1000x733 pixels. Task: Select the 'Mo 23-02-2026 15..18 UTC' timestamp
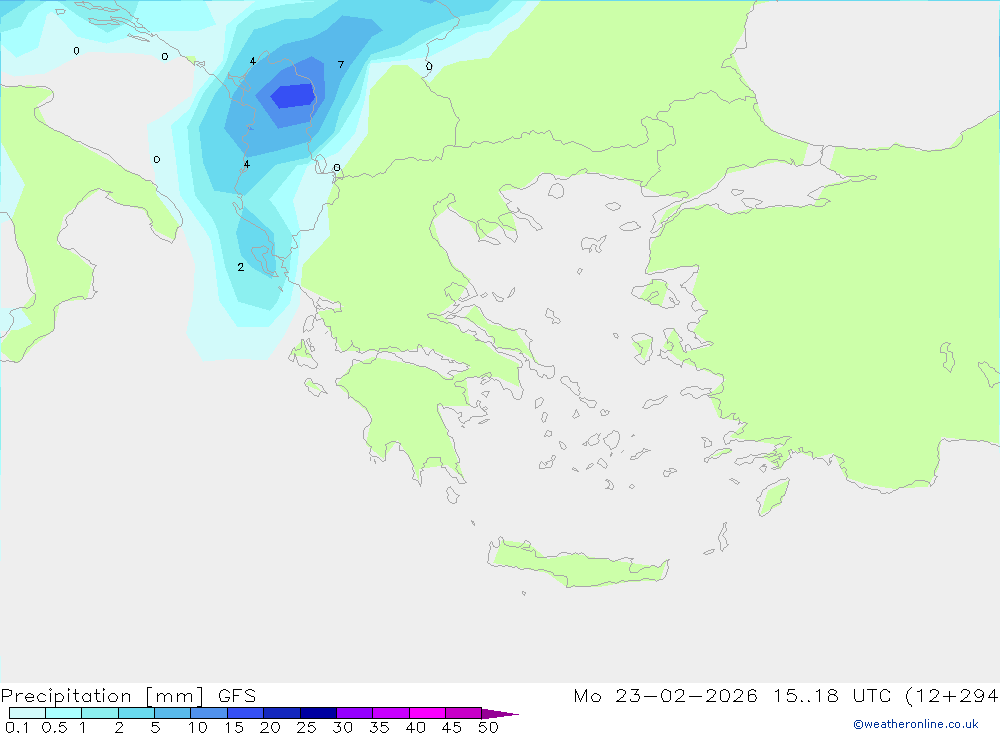tap(732, 696)
